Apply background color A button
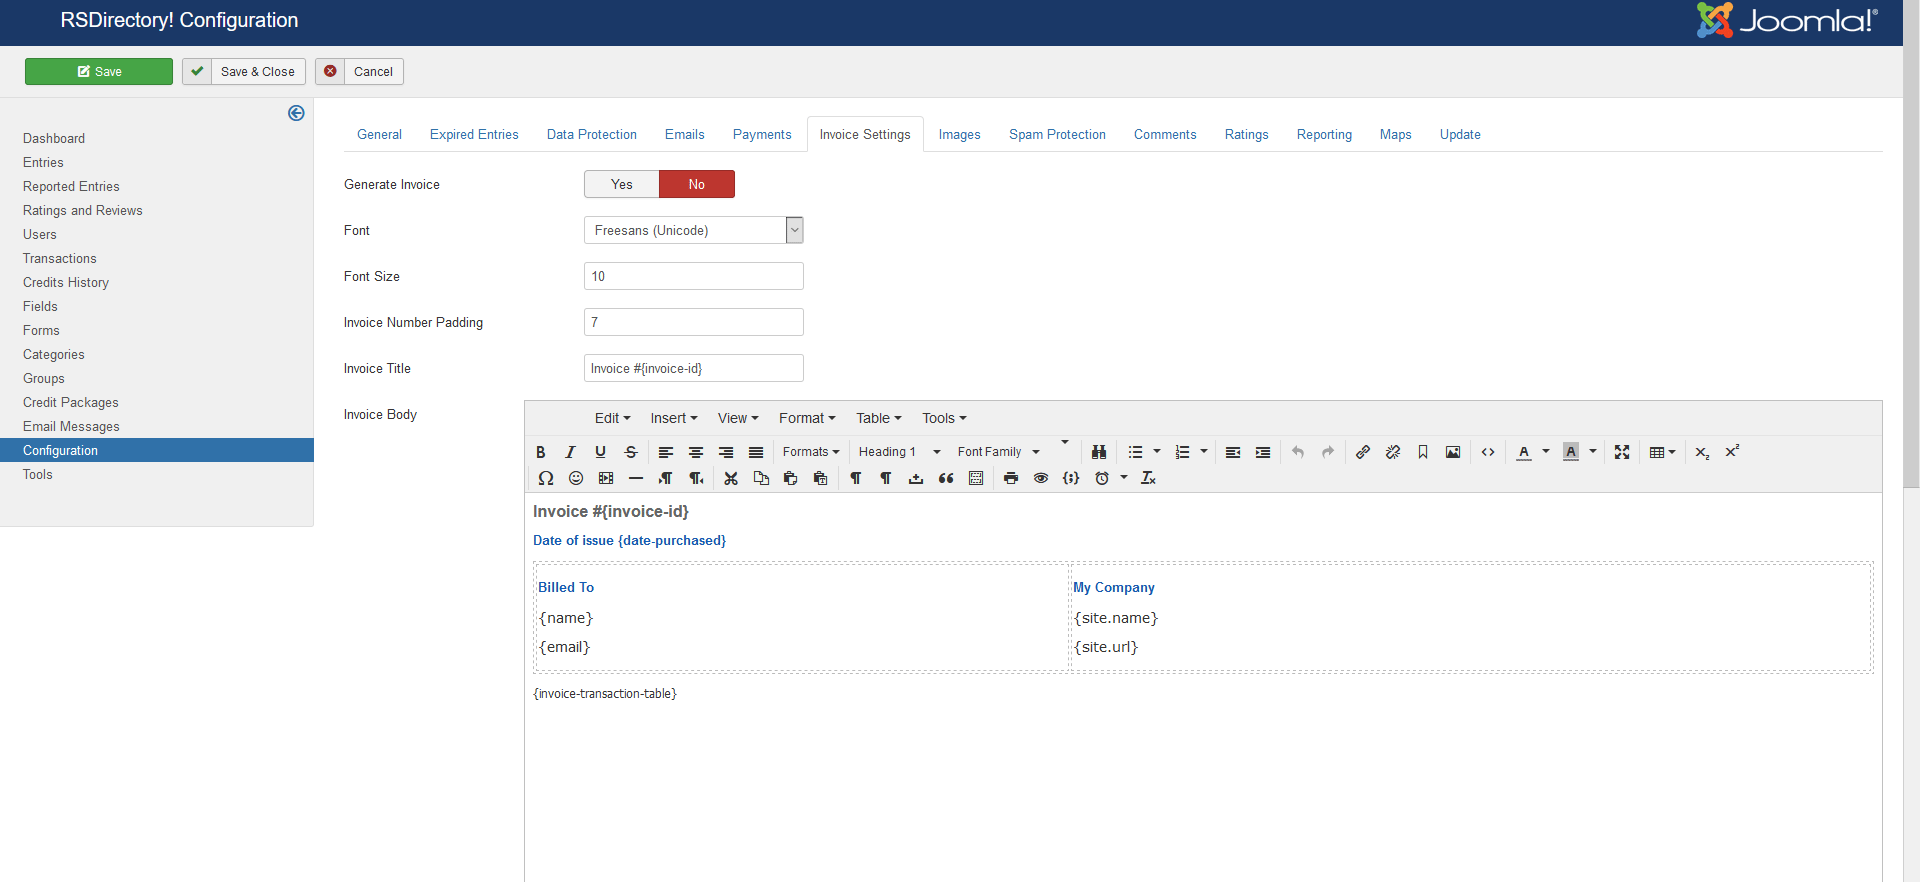This screenshot has width=1920, height=882. click(x=1571, y=452)
